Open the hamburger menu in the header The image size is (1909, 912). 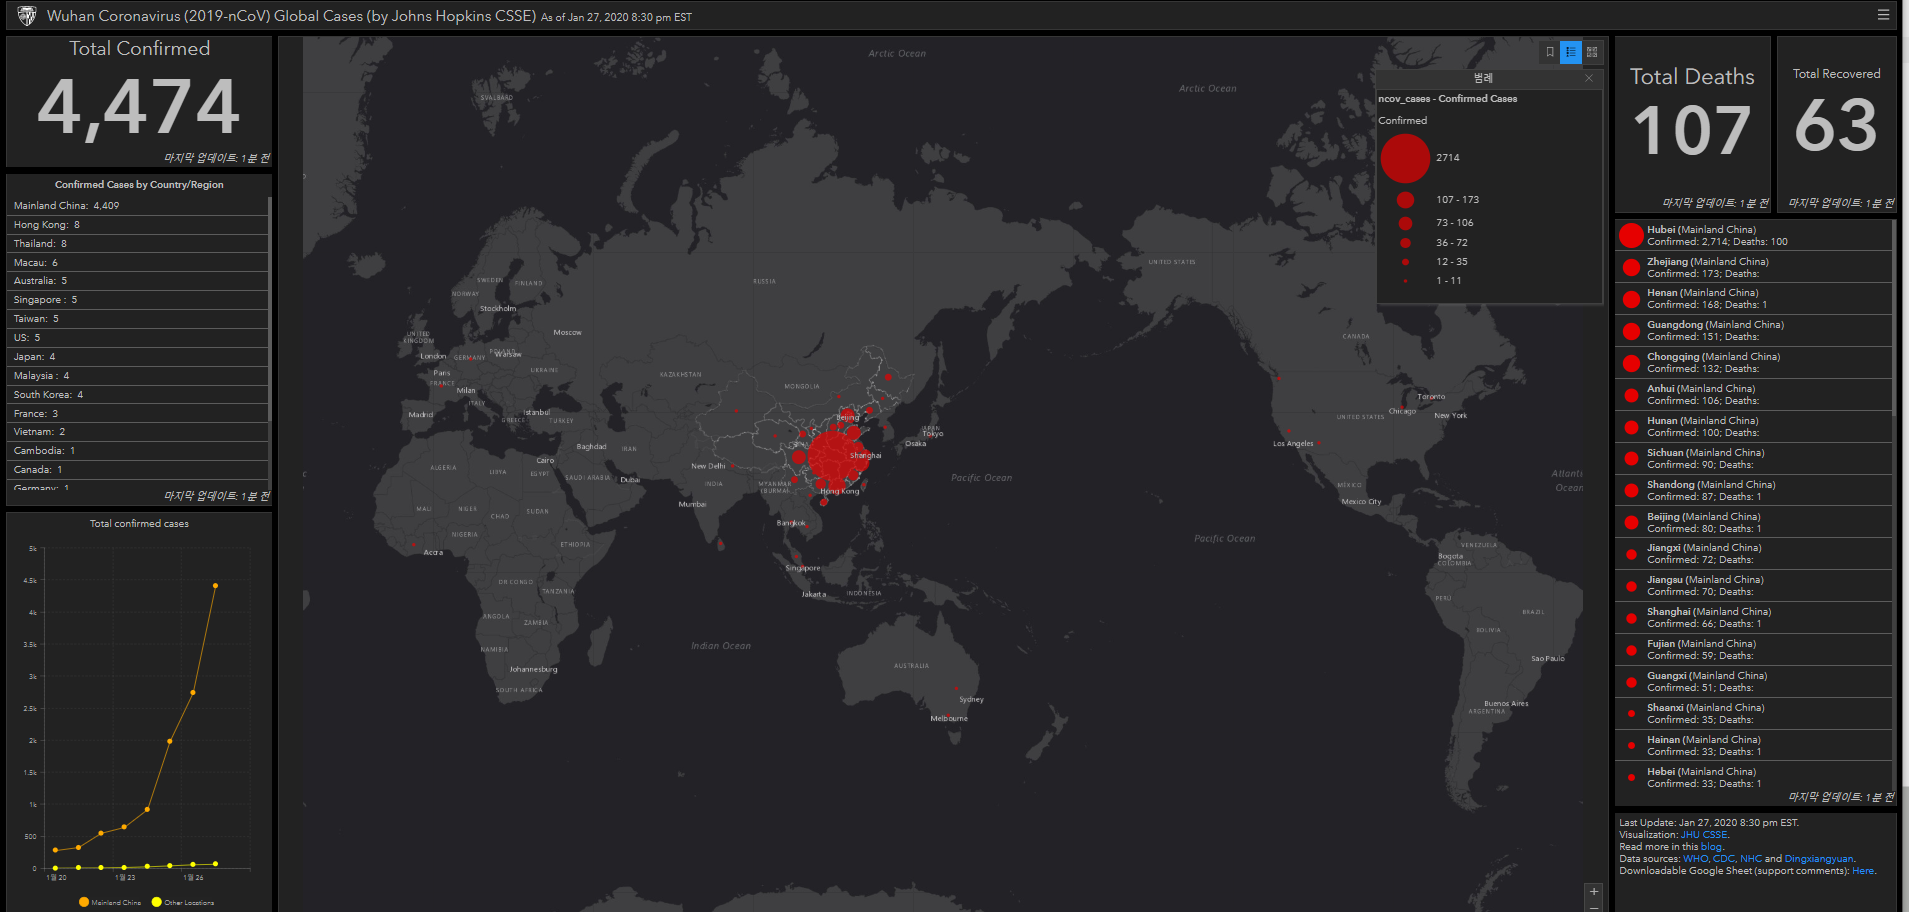point(1883,15)
